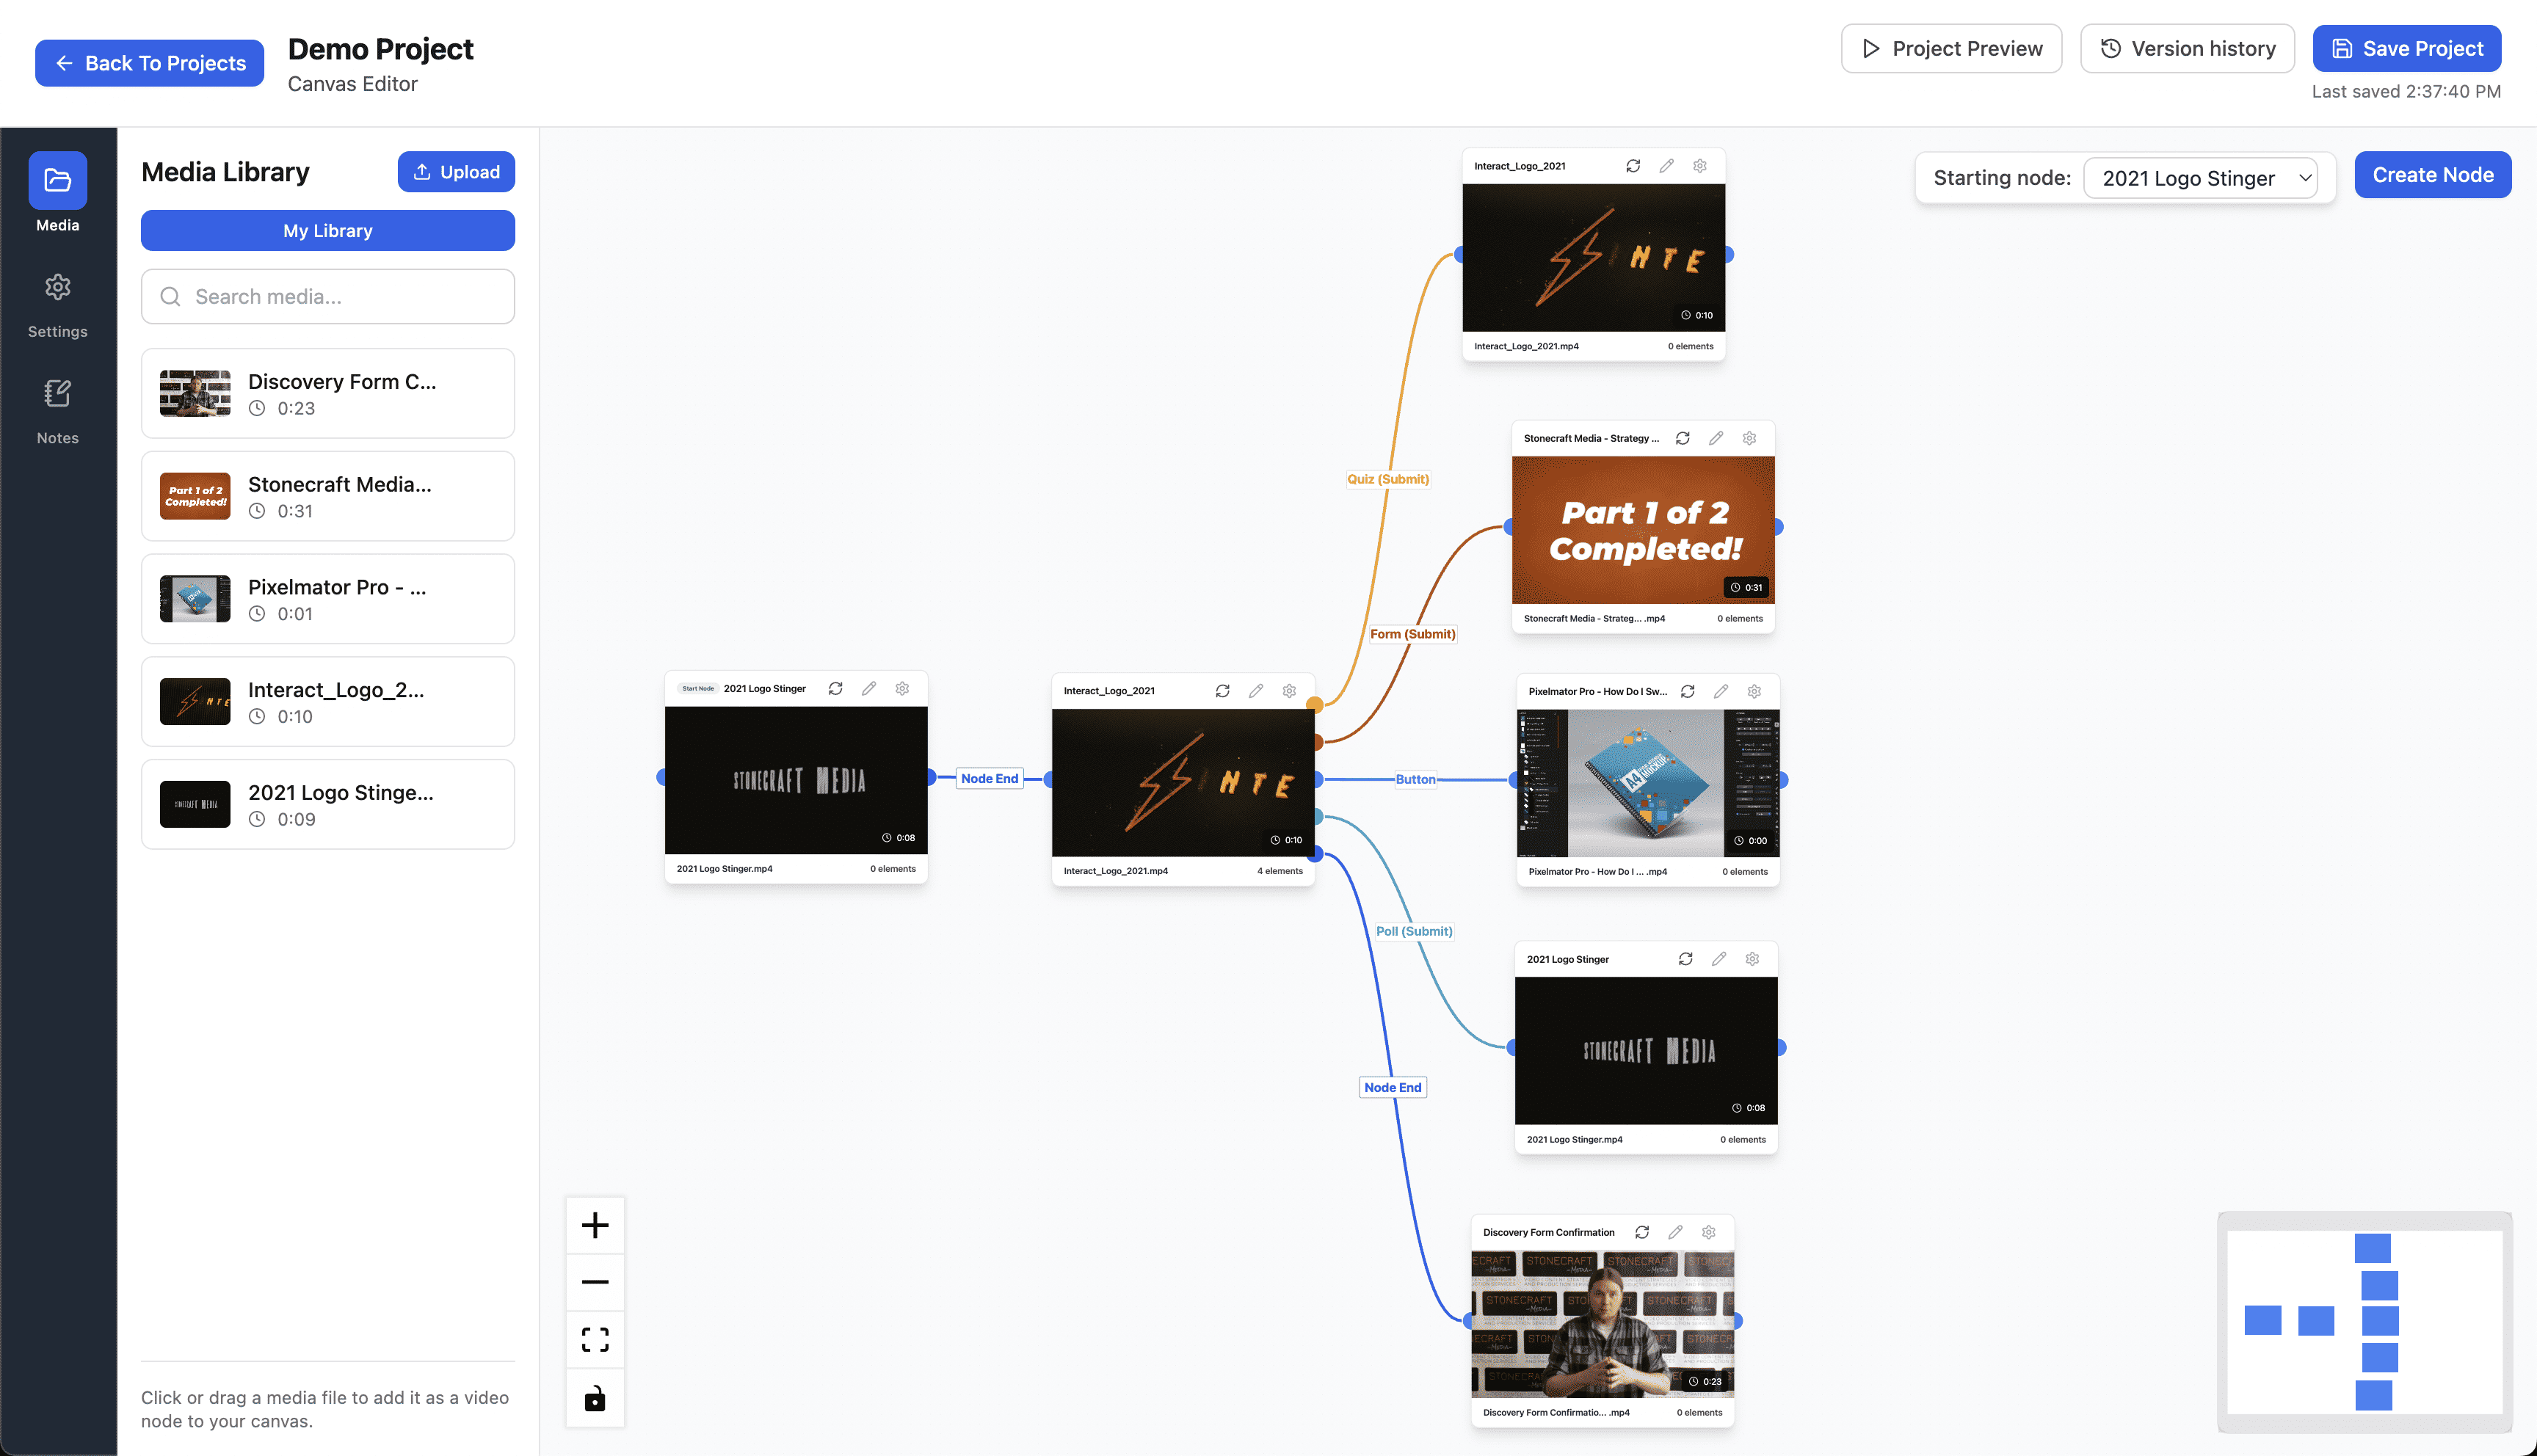Click Save Project button
The width and height of the screenshot is (2537, 1456).
[2406, 48]
